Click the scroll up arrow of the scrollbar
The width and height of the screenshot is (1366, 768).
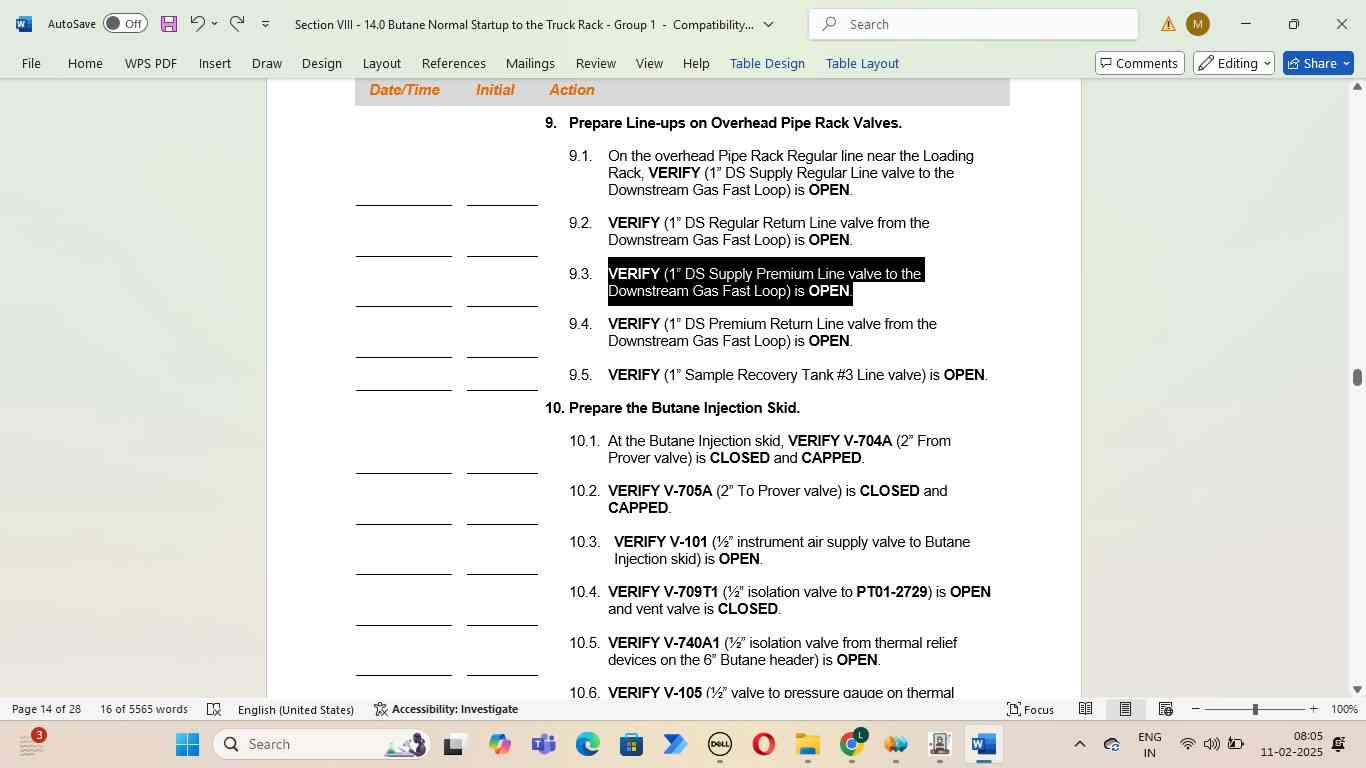1357,86
